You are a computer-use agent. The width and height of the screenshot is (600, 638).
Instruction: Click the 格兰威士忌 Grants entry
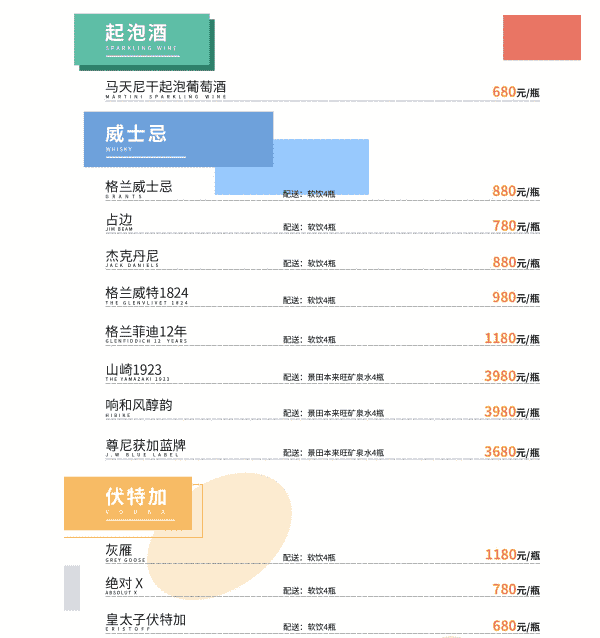[x=139, y=189]
